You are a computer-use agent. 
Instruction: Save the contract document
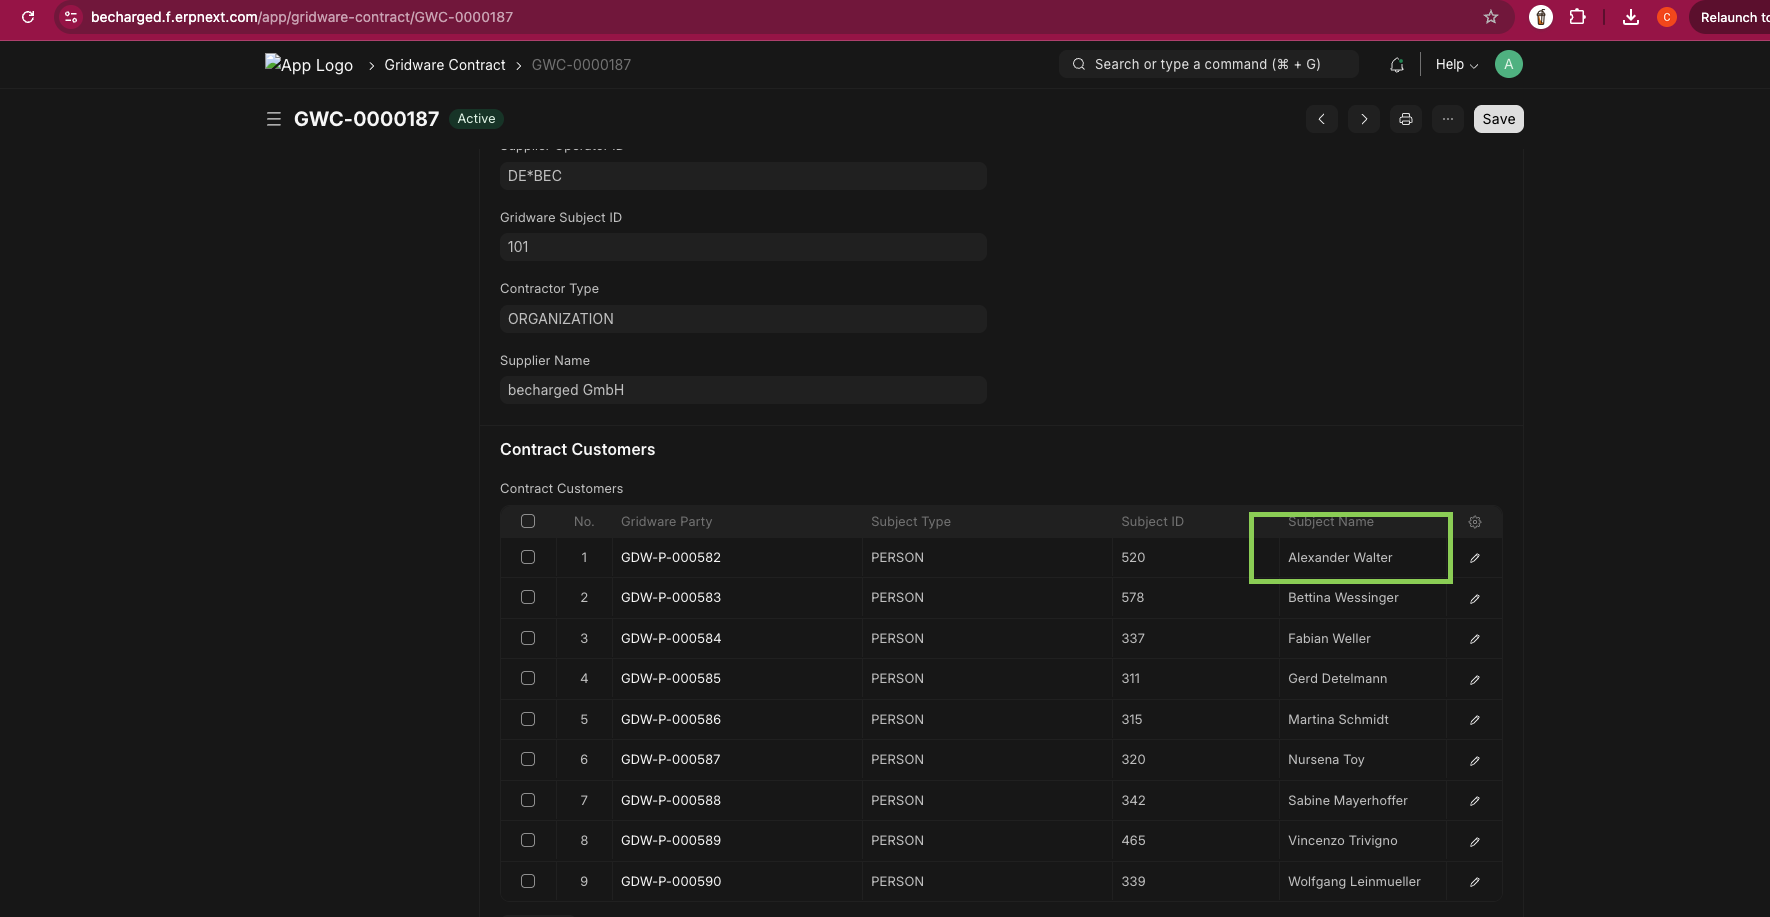point(1499,119)
